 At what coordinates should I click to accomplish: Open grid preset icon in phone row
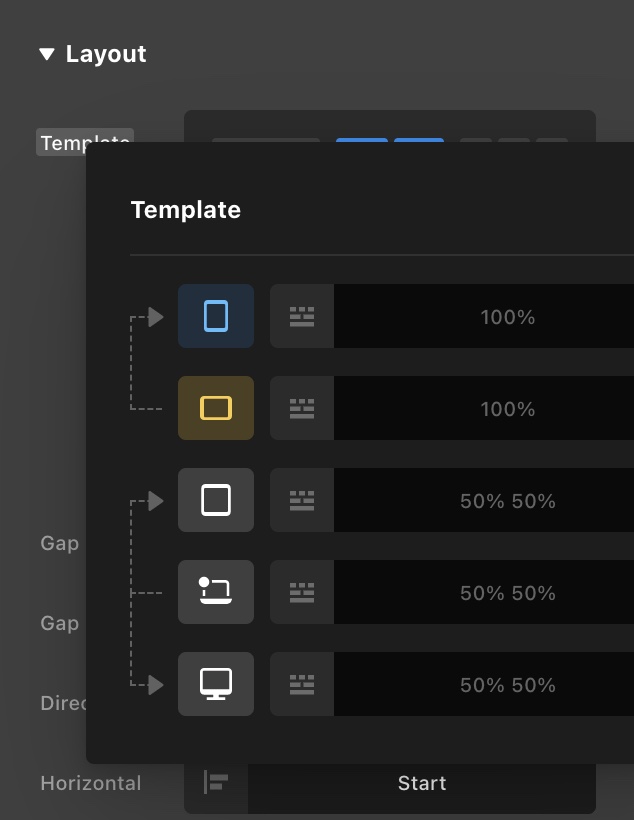(302, 316)
